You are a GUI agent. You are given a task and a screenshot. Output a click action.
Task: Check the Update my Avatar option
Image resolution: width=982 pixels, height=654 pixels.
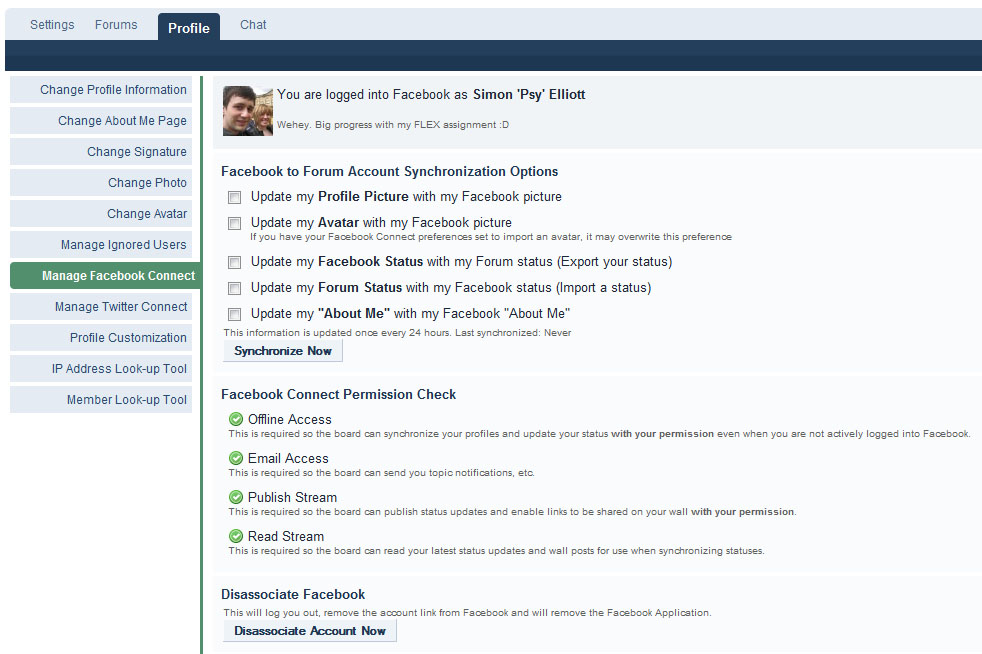click(234, 224)
